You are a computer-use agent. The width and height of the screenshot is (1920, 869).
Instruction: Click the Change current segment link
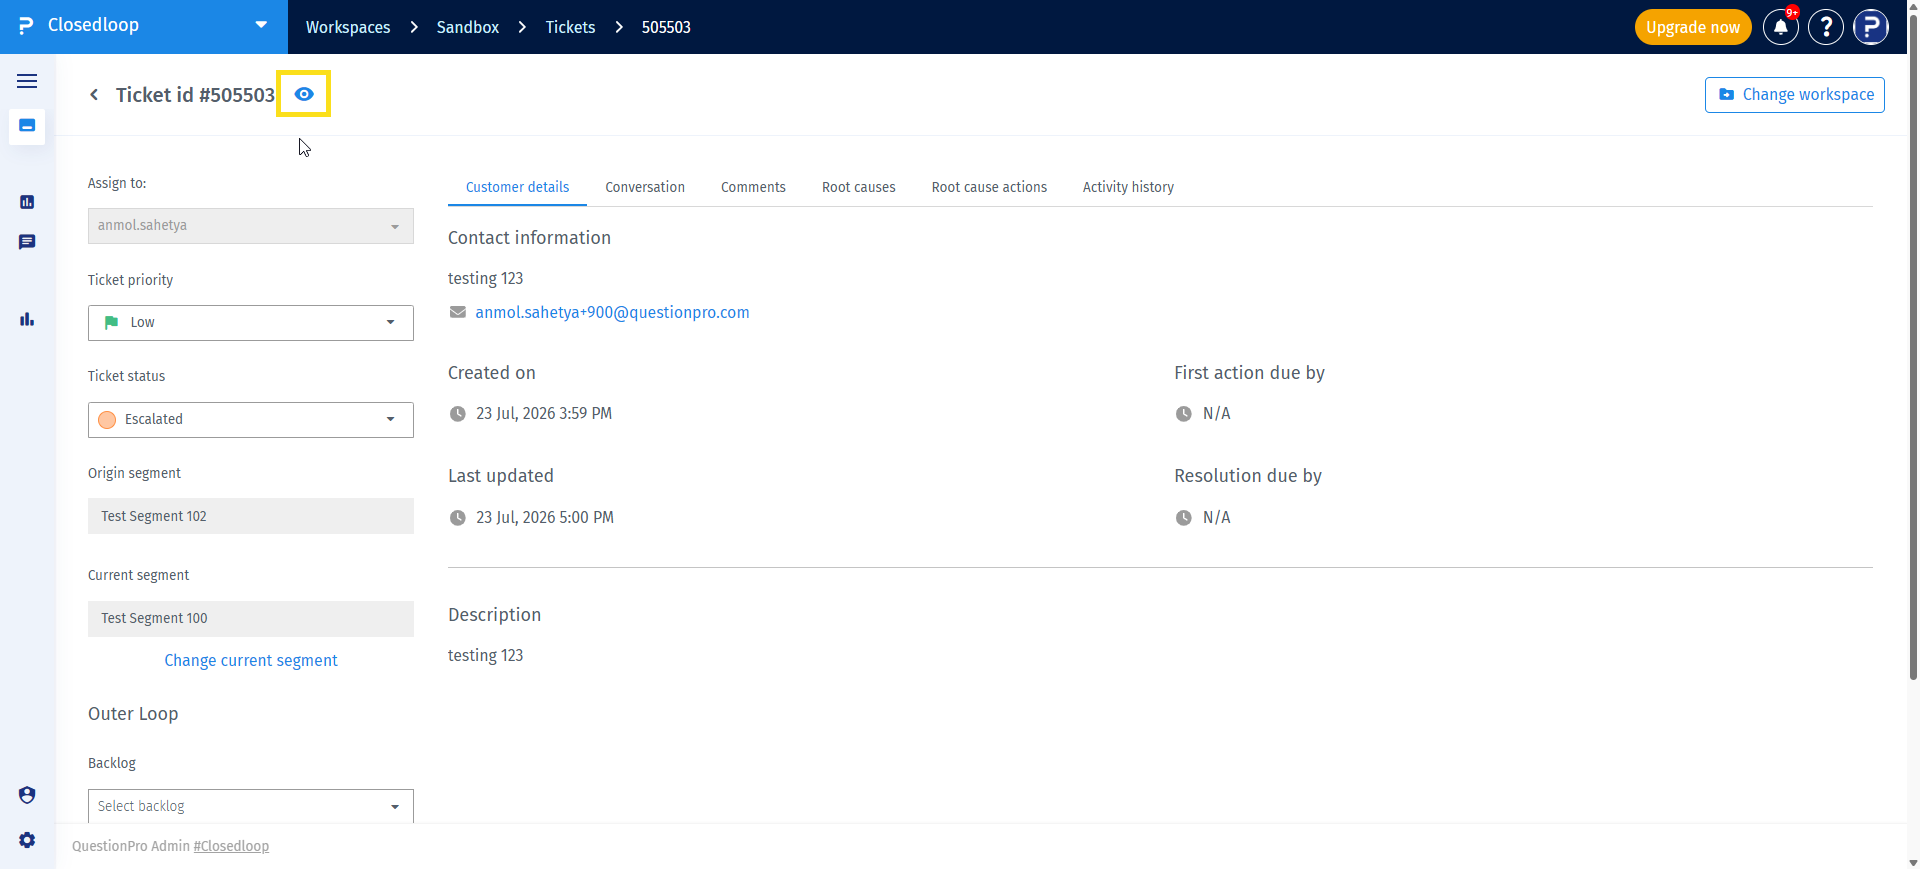point(251,660)
